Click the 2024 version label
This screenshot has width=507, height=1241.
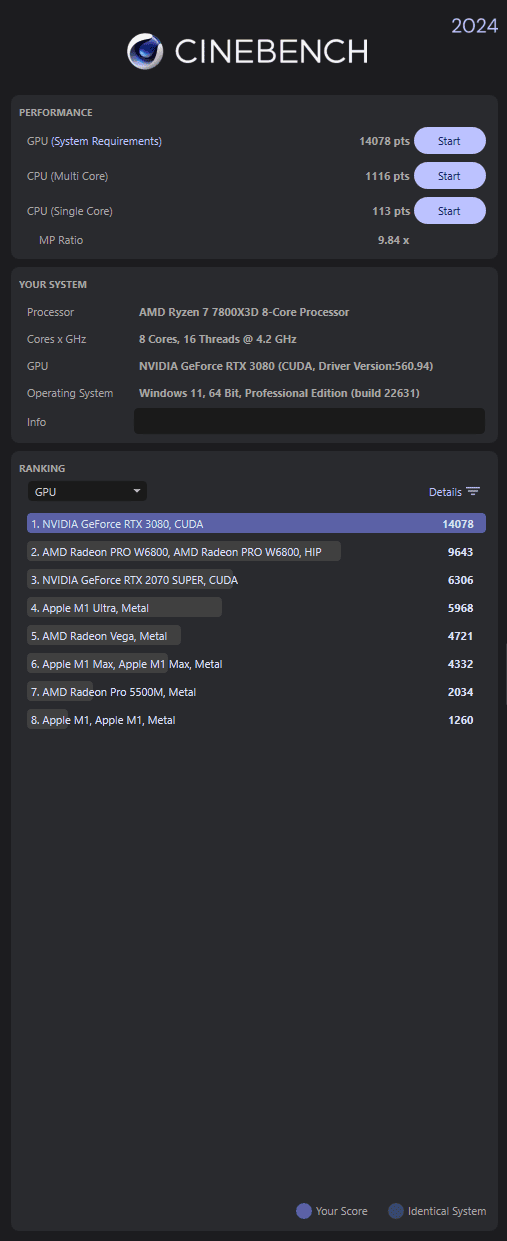(475, 26)
